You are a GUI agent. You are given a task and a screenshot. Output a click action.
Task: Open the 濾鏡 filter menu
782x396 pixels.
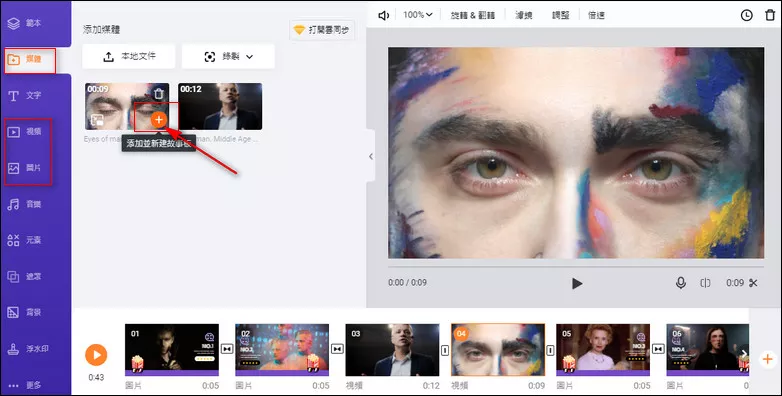tap(524, 15)
